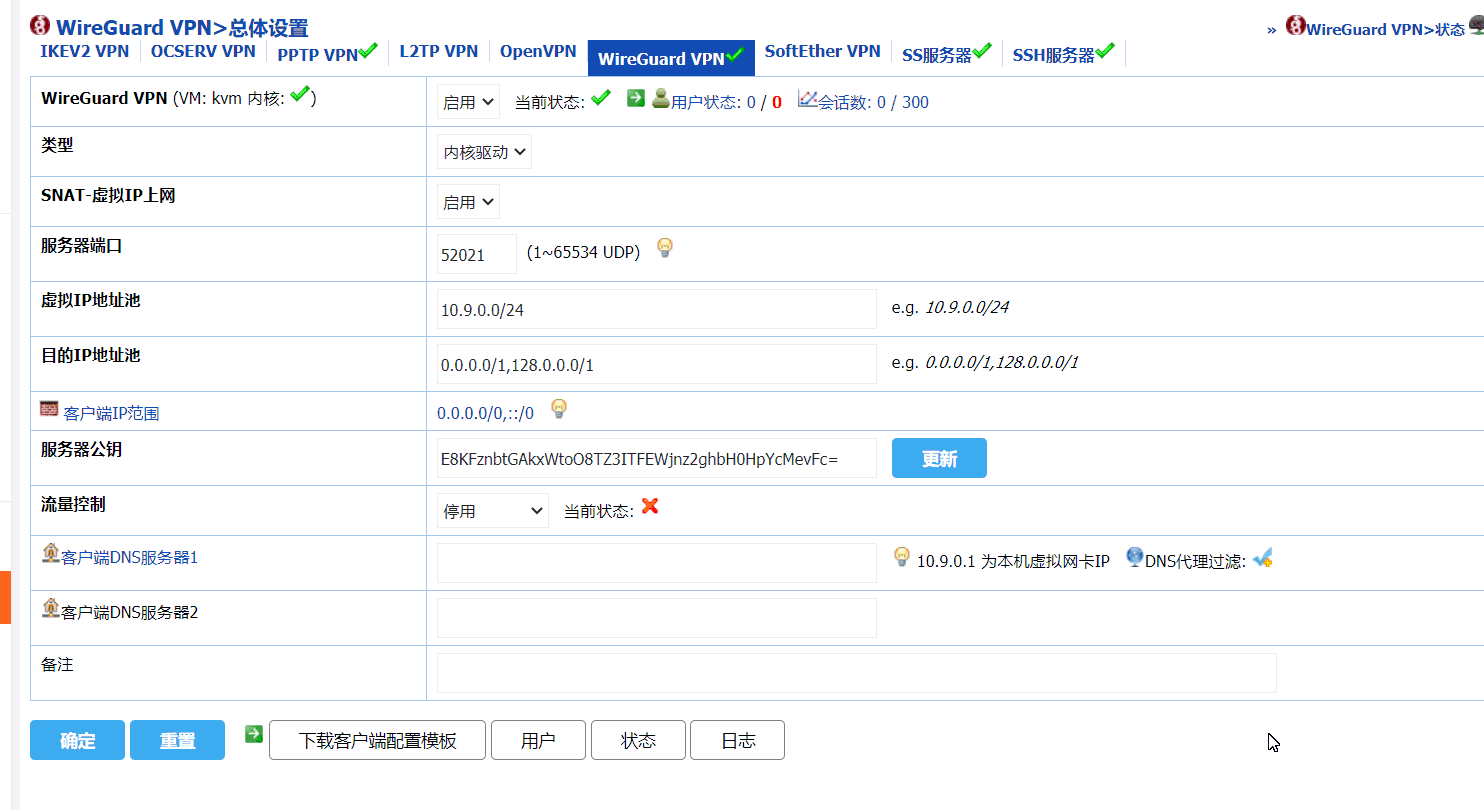The width and height of the screenshot is (1484, 810).
Task: Click the 更新 server key button
Action: coord(939,458)
